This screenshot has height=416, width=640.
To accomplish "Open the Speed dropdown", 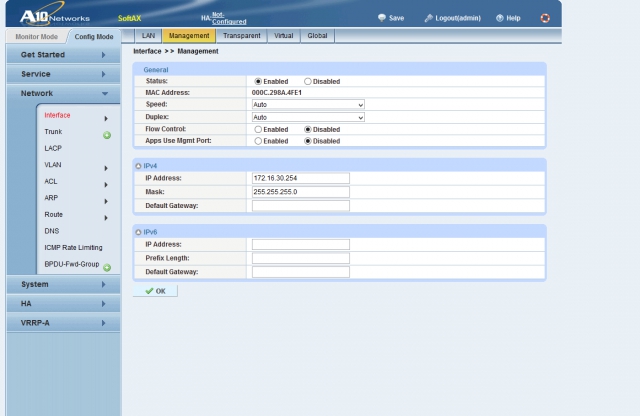I will pos(308,105).
